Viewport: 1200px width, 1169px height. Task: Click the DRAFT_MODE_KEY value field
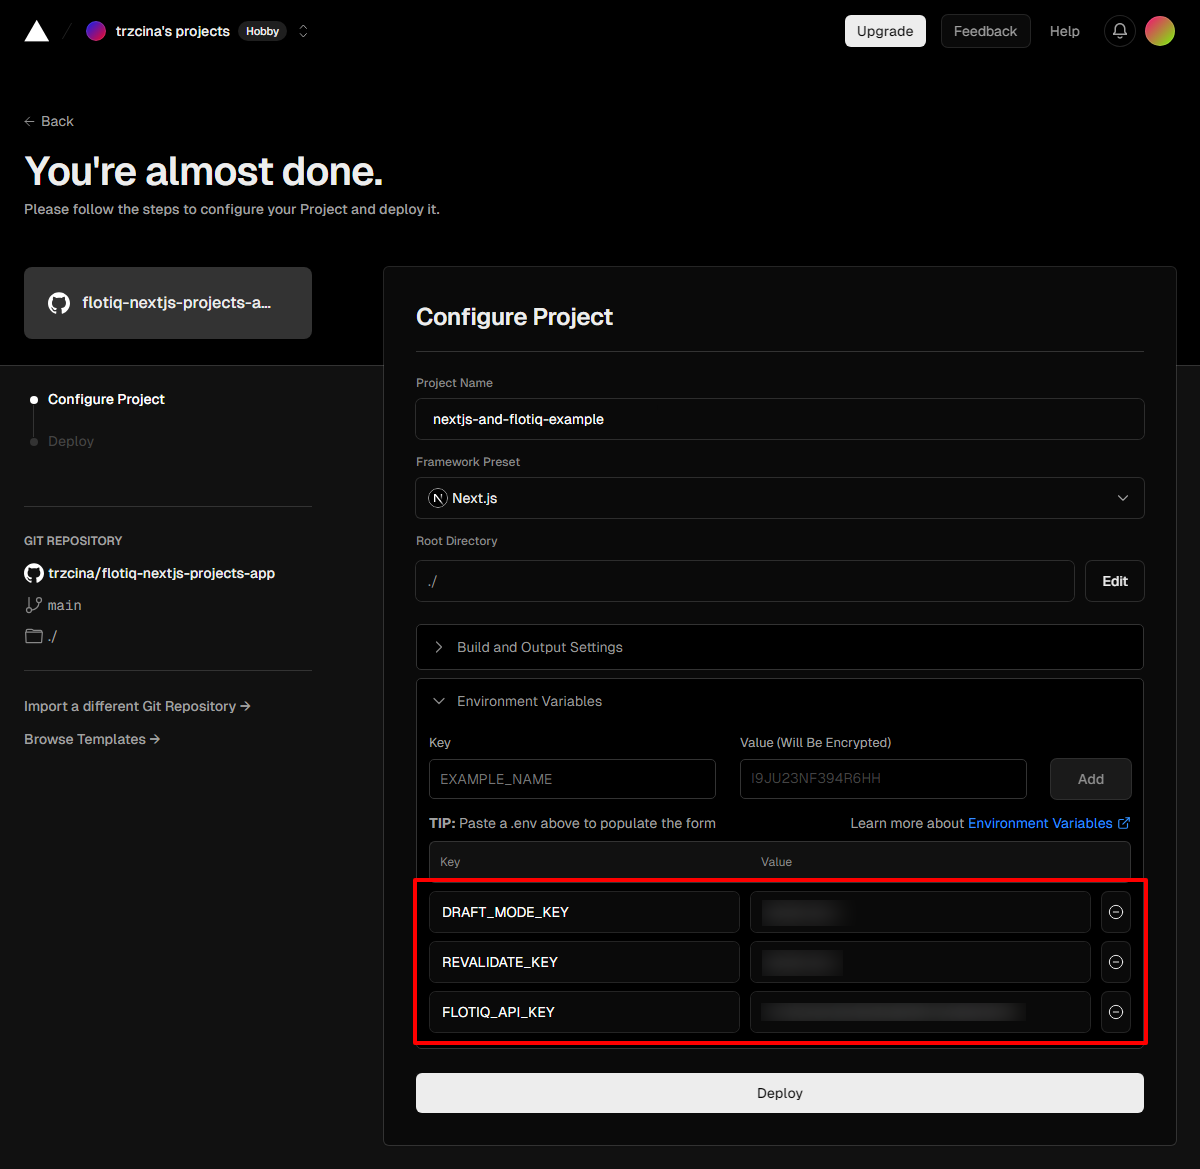click(x=920, y=912)
